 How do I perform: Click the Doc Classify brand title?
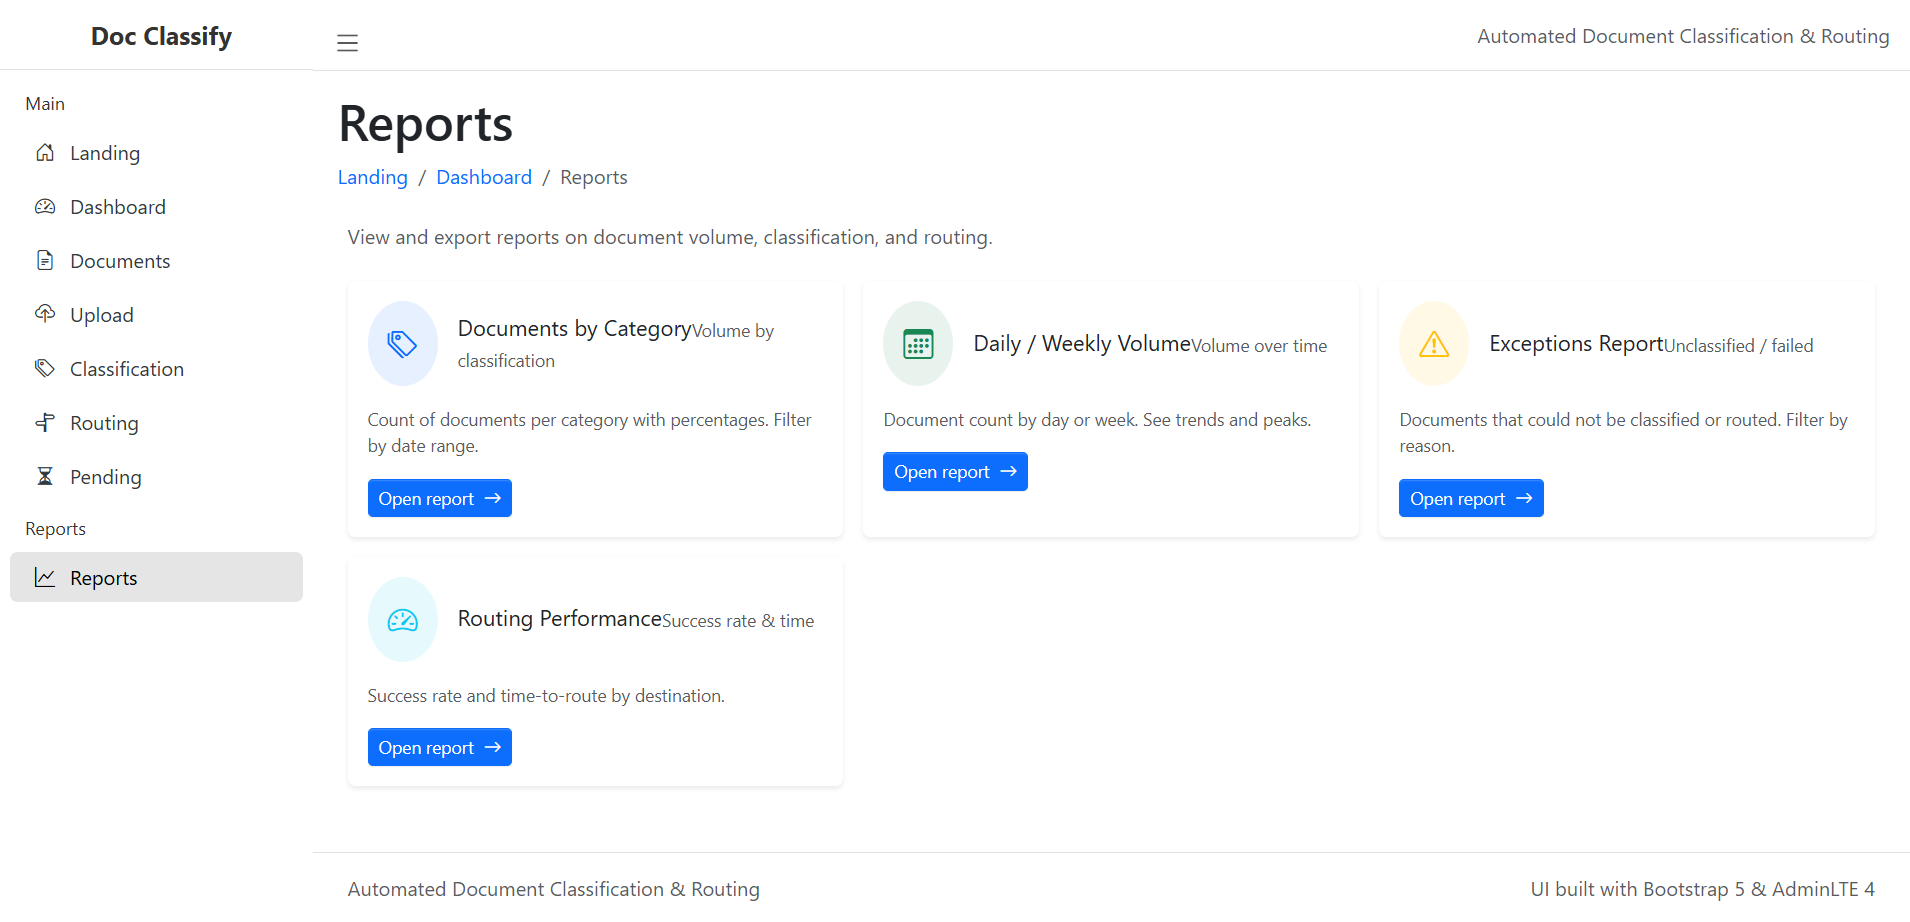point(161,36)
